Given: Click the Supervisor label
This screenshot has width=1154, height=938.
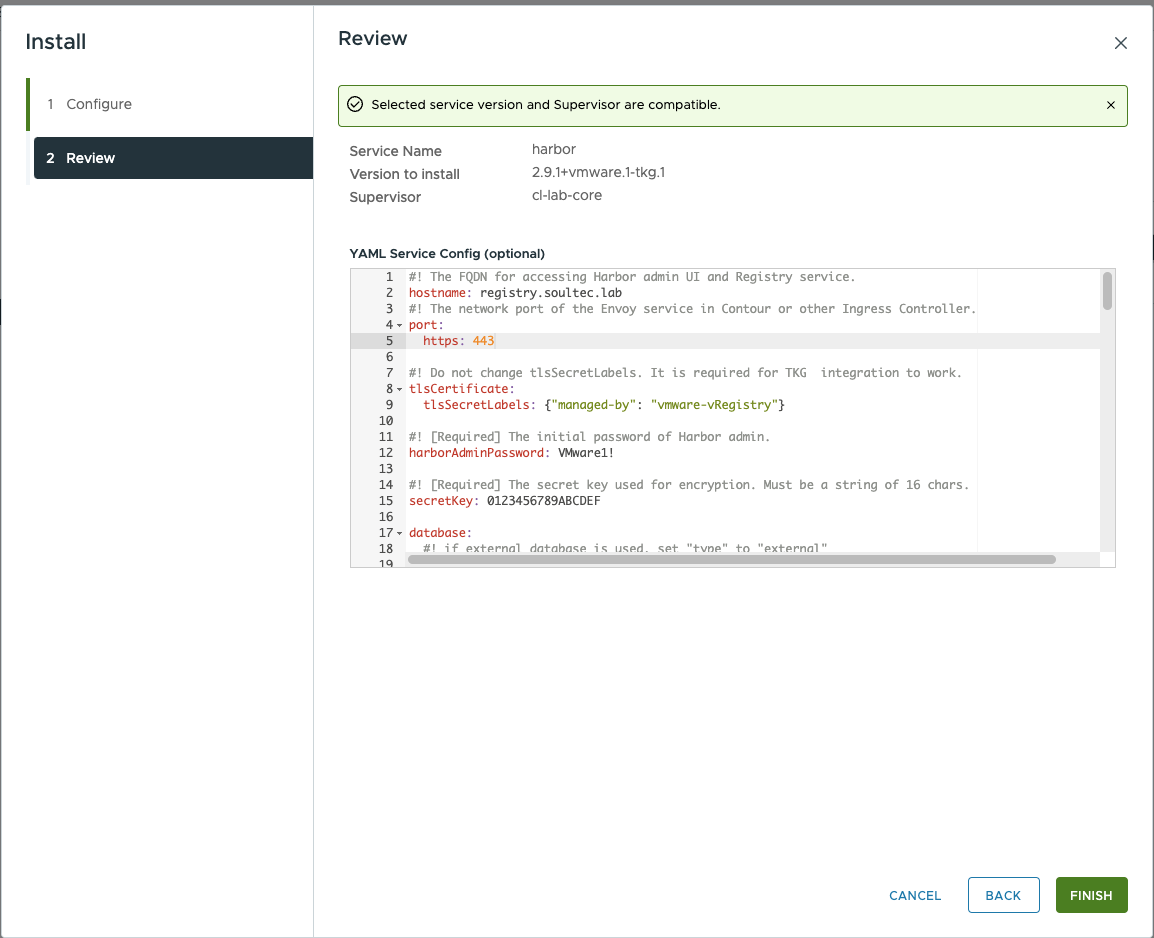Looking at the screenshot, I should tap(385, 197).
